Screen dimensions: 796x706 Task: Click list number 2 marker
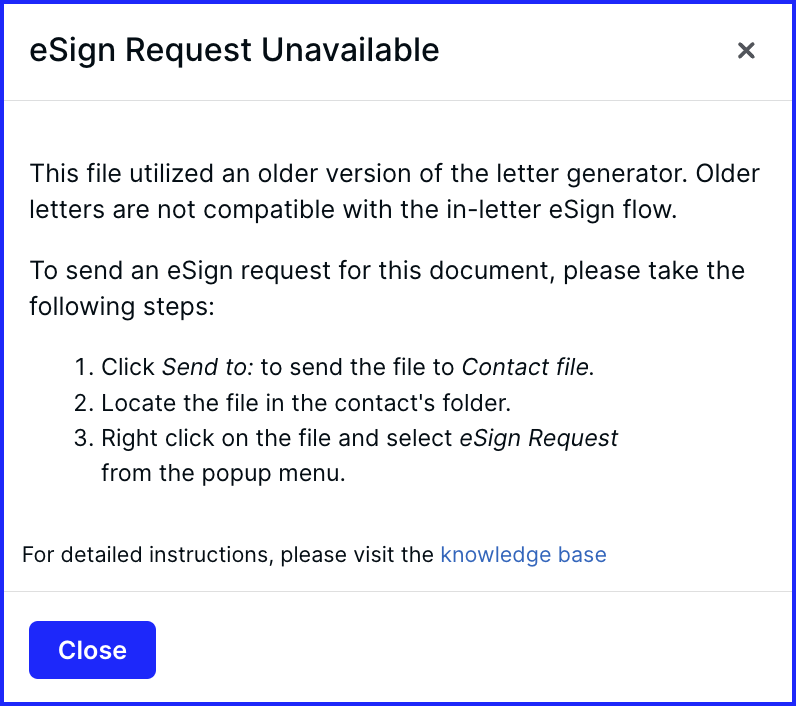(84, 402)
